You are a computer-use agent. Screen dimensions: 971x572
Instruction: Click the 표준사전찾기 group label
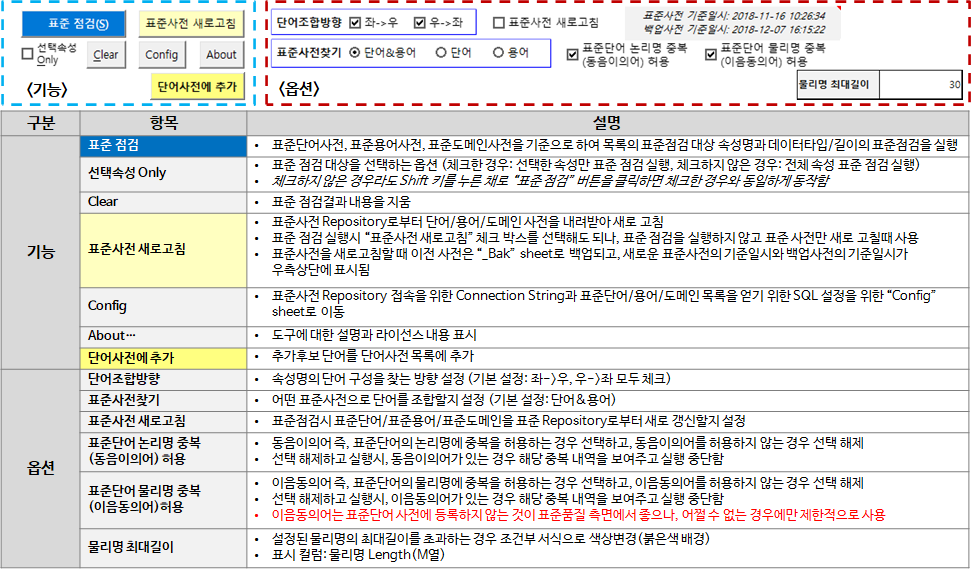click(309, 53)
